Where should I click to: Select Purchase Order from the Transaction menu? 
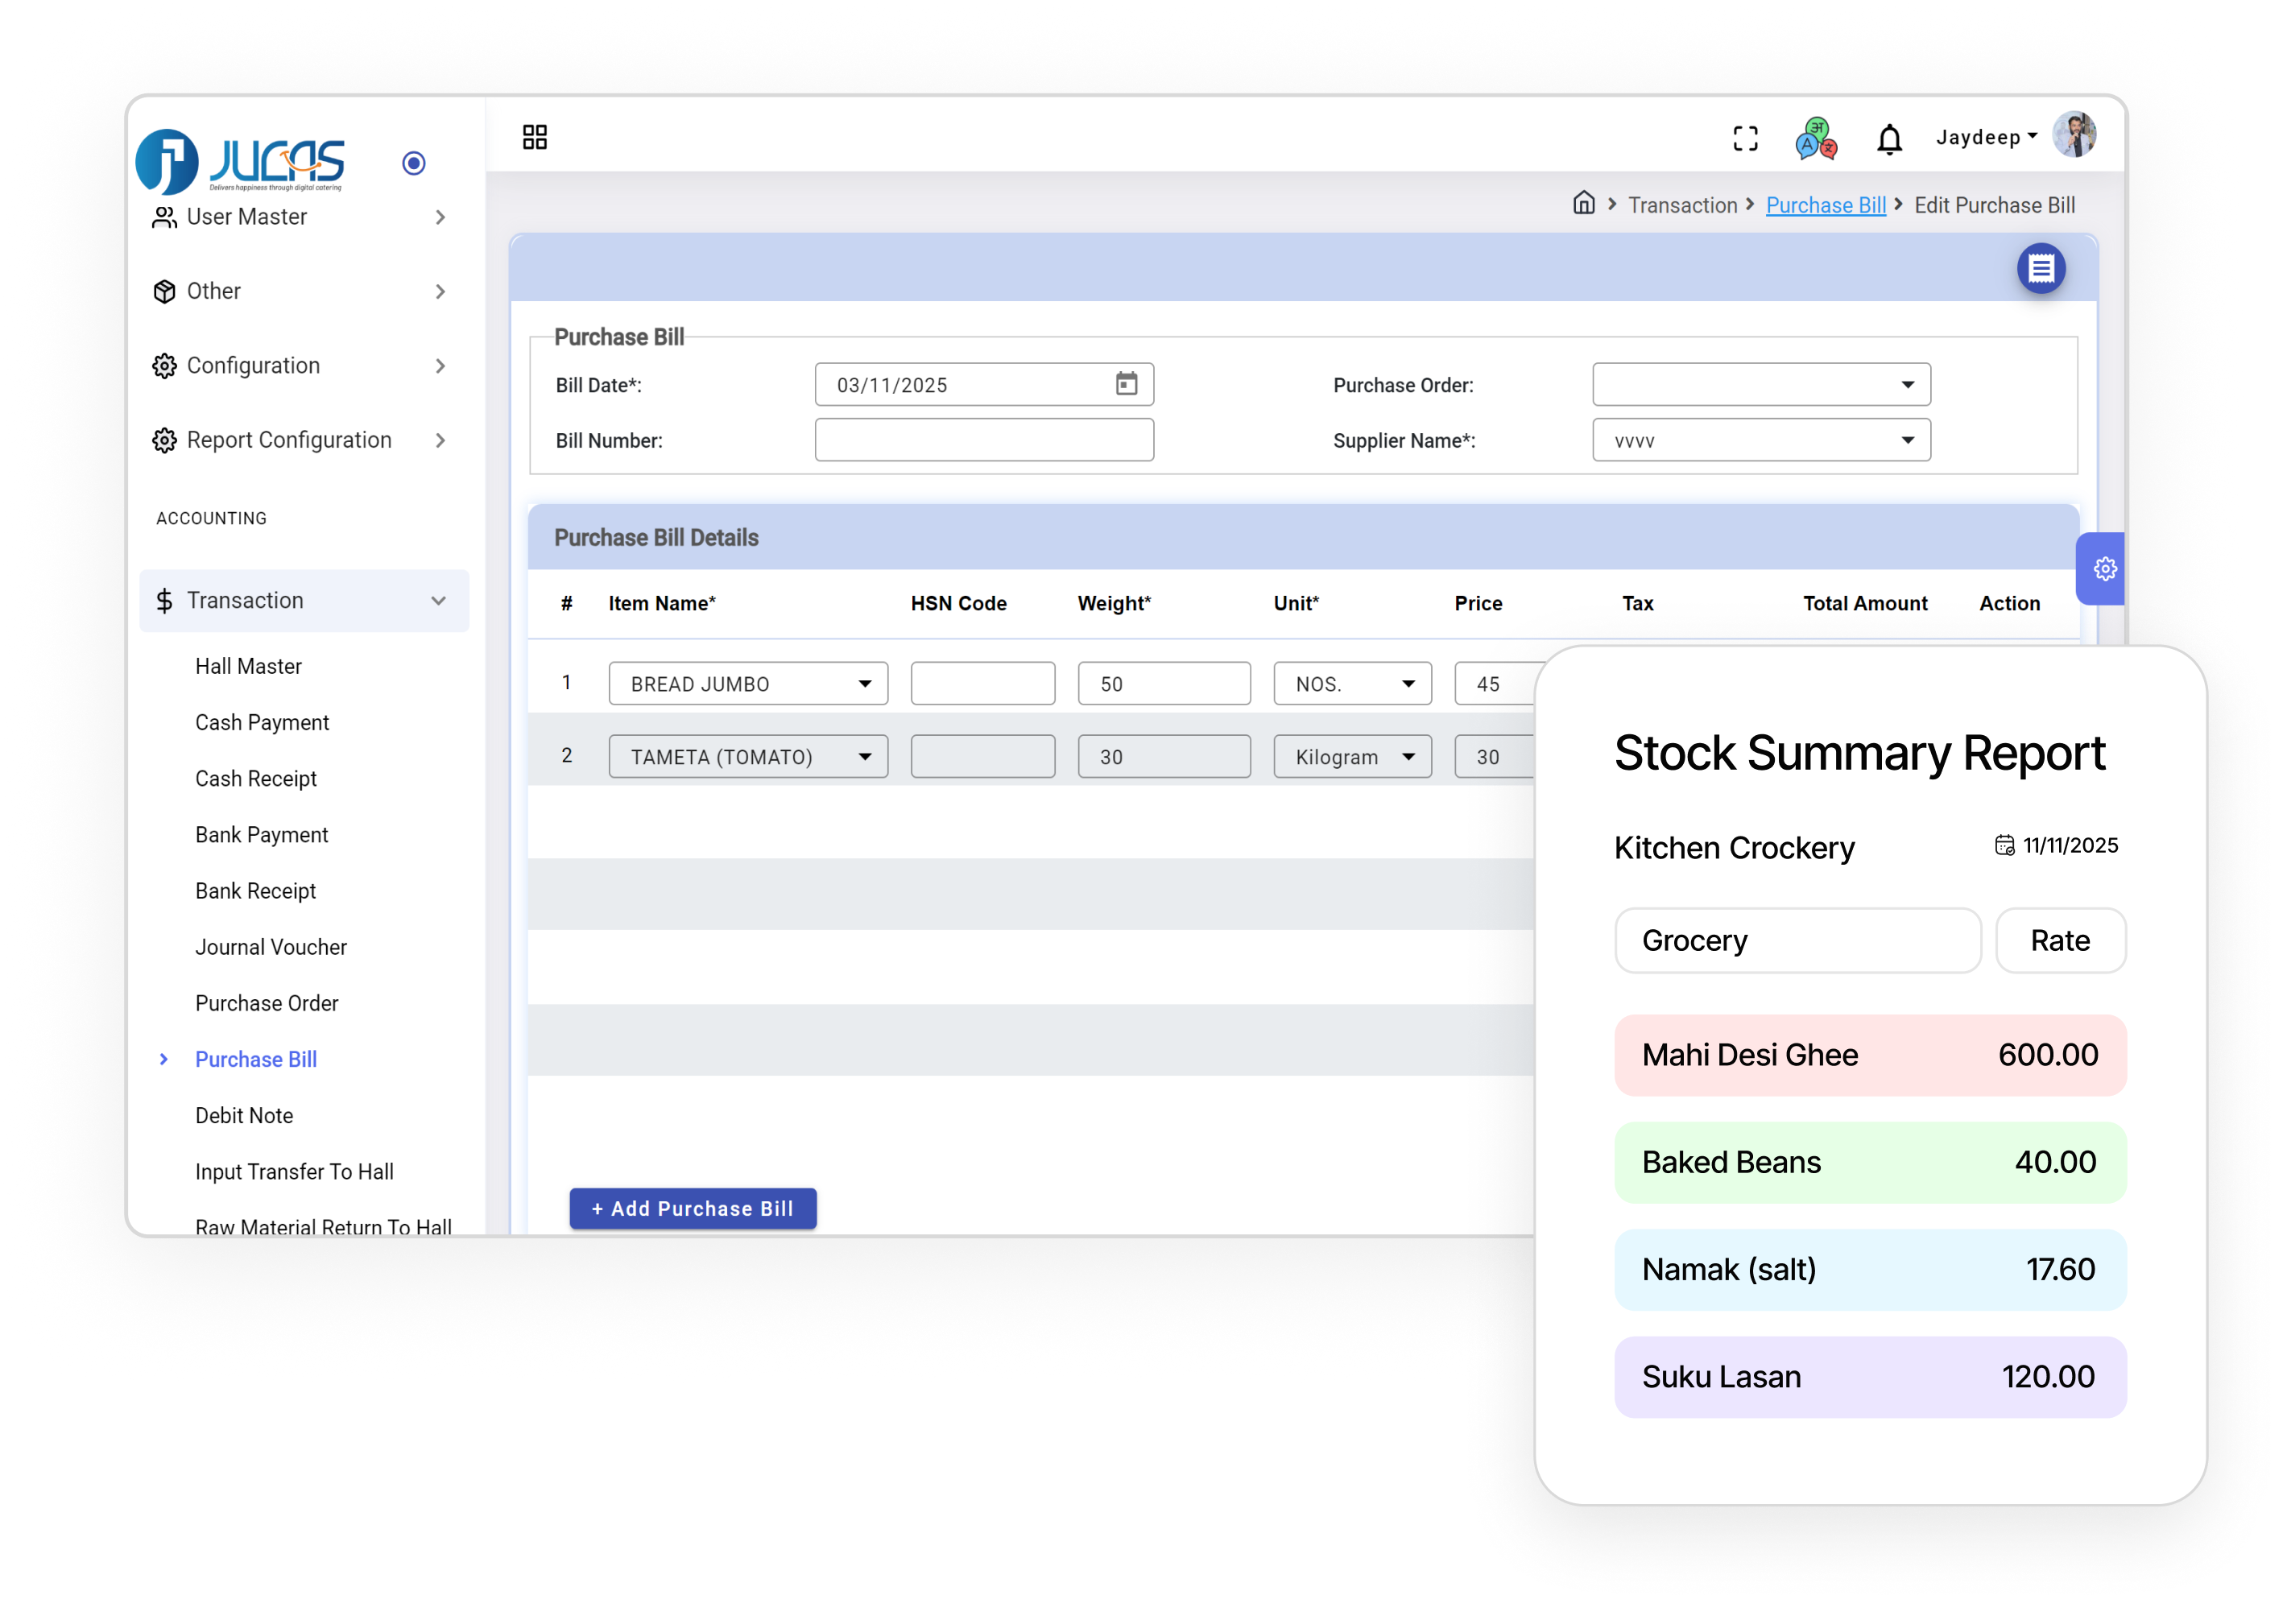tap(267, 1003)
